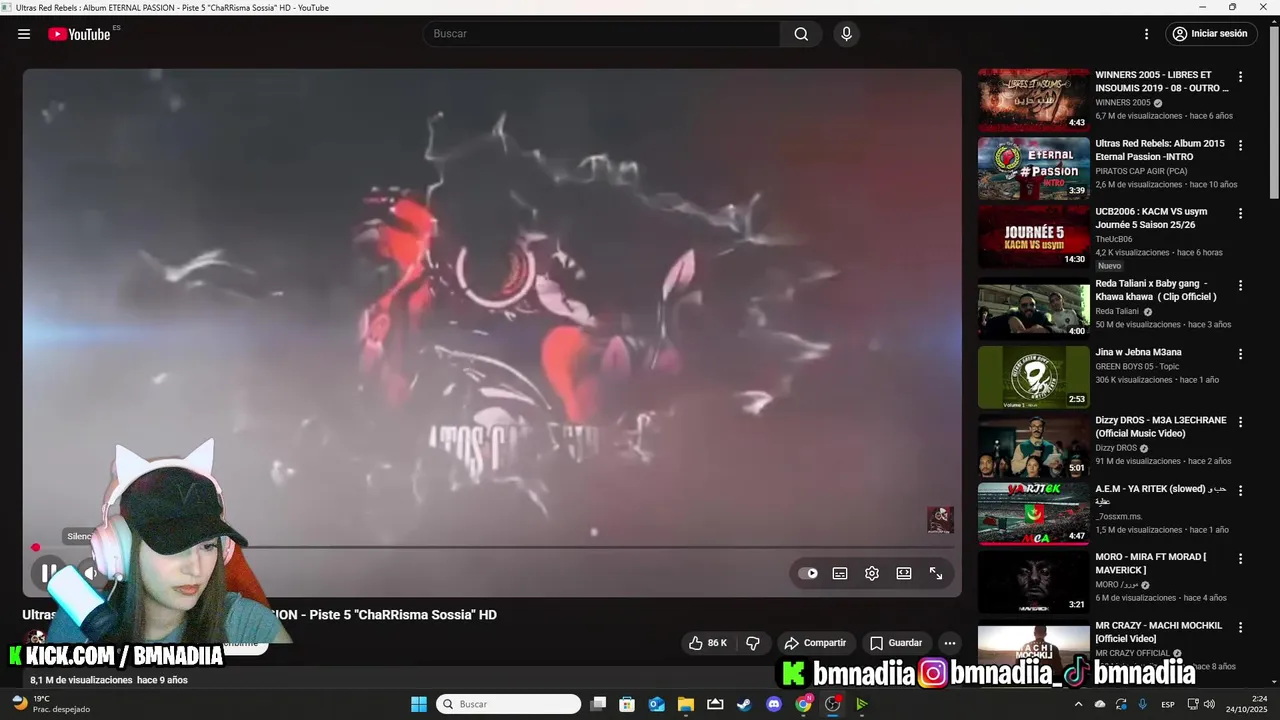
Task: Open Task View on taskbar
Action: pos(598,704)
